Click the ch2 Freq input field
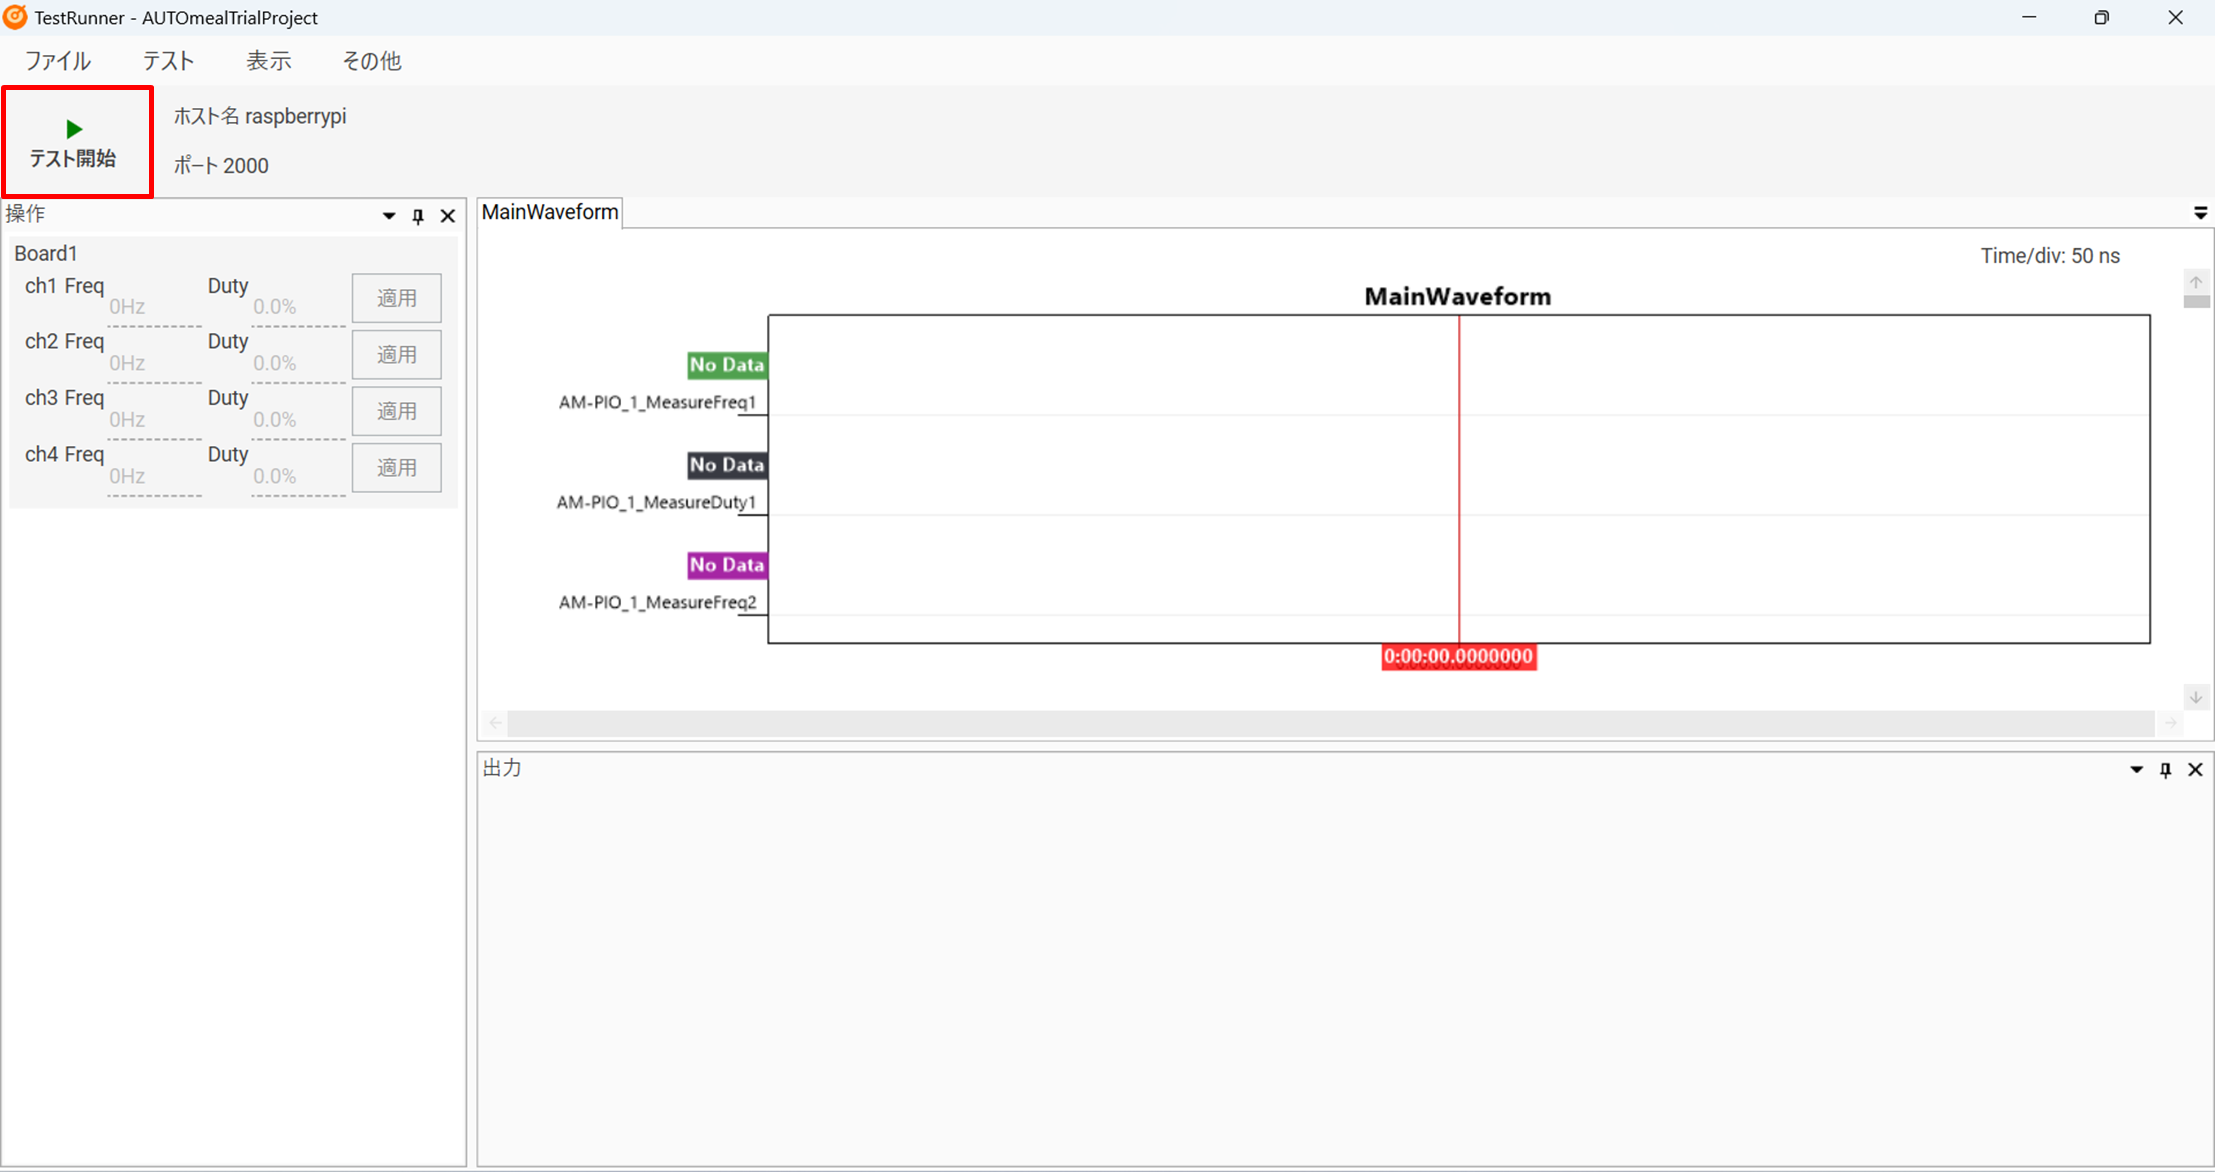2215x1172 pixels. point(154,363)
